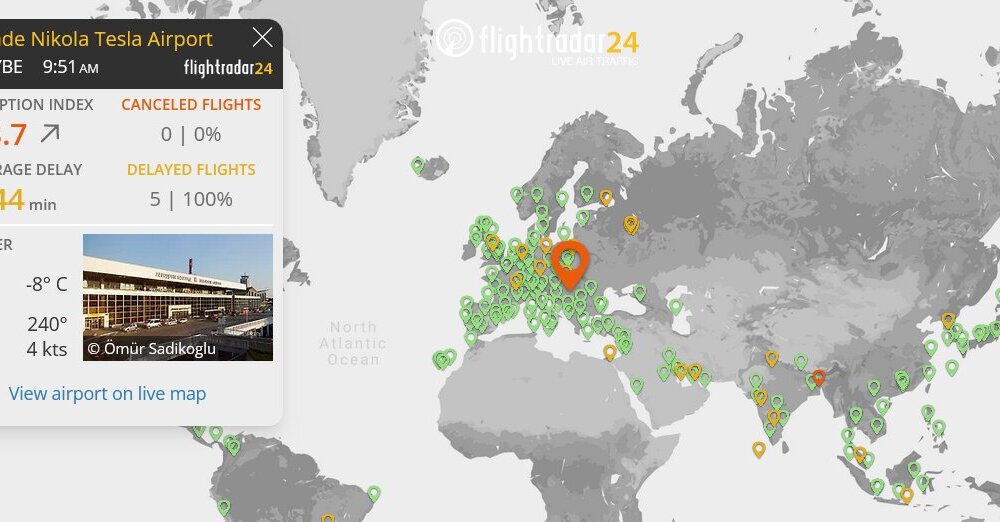Select the yellow pin near St. Petersburg
This screenshot has width=1000, height=522.
605,197
